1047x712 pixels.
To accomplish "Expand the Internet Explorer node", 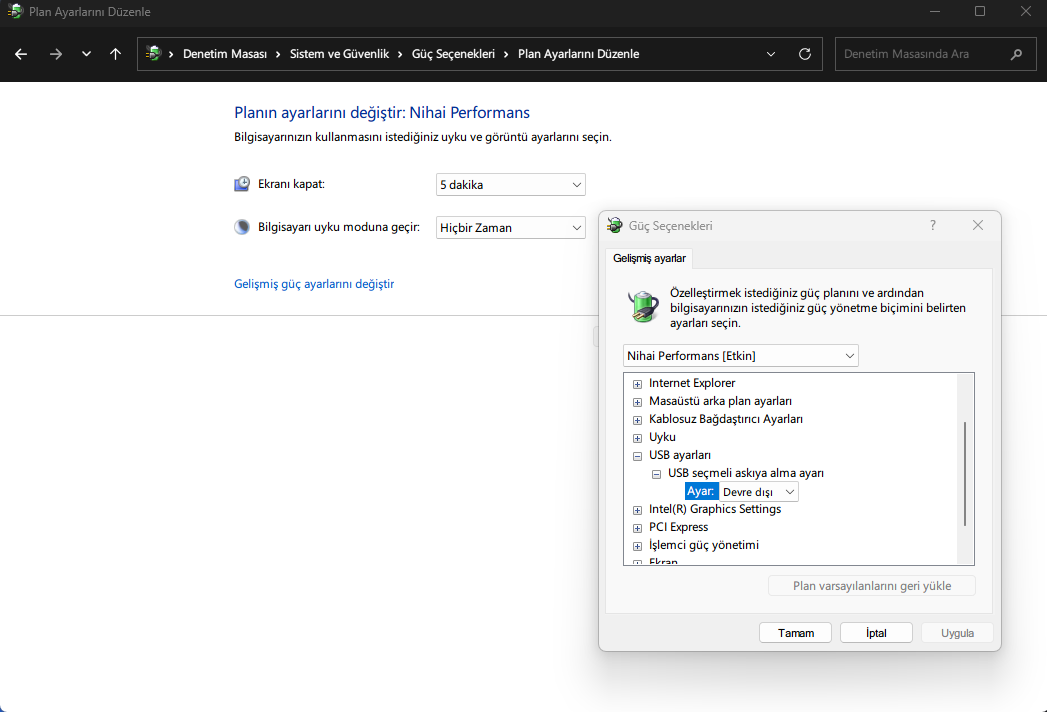I will [x=637, y=384].
